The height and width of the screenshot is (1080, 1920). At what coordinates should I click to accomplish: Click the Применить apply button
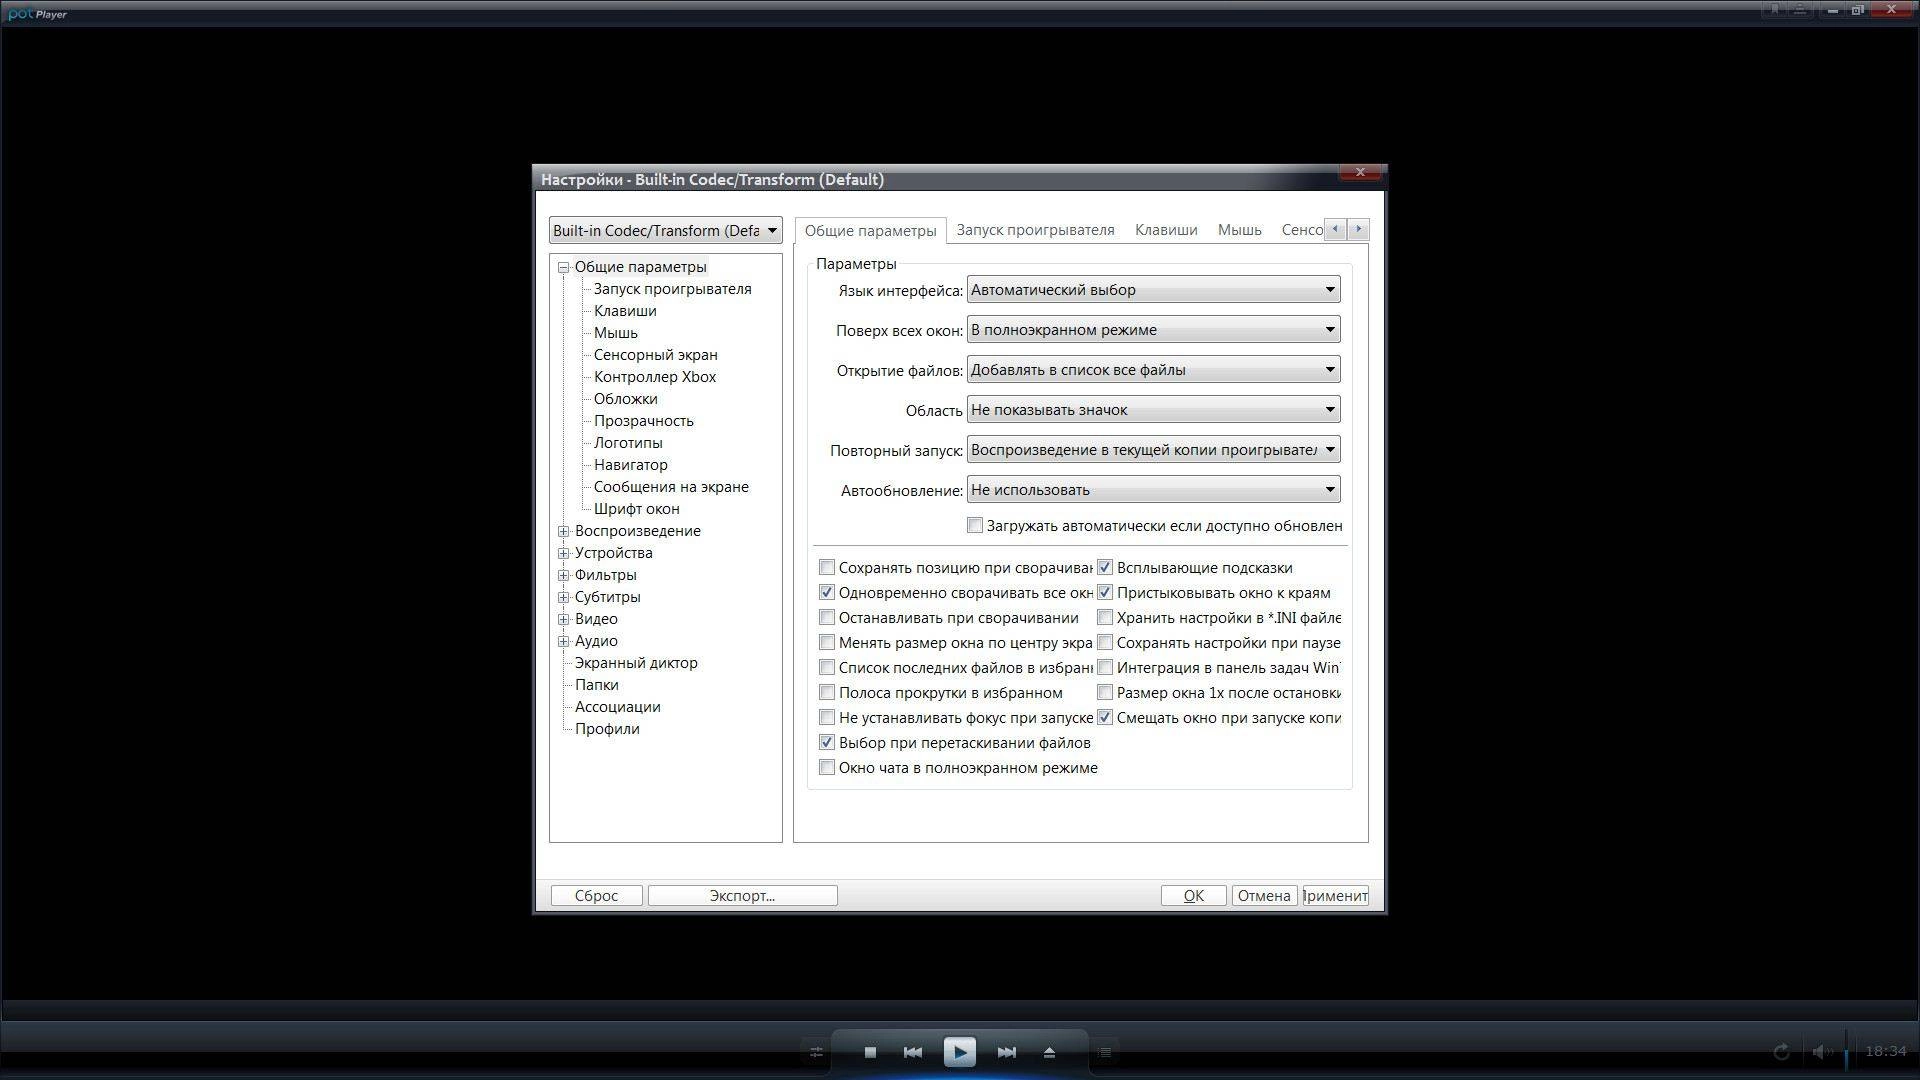1335,896
